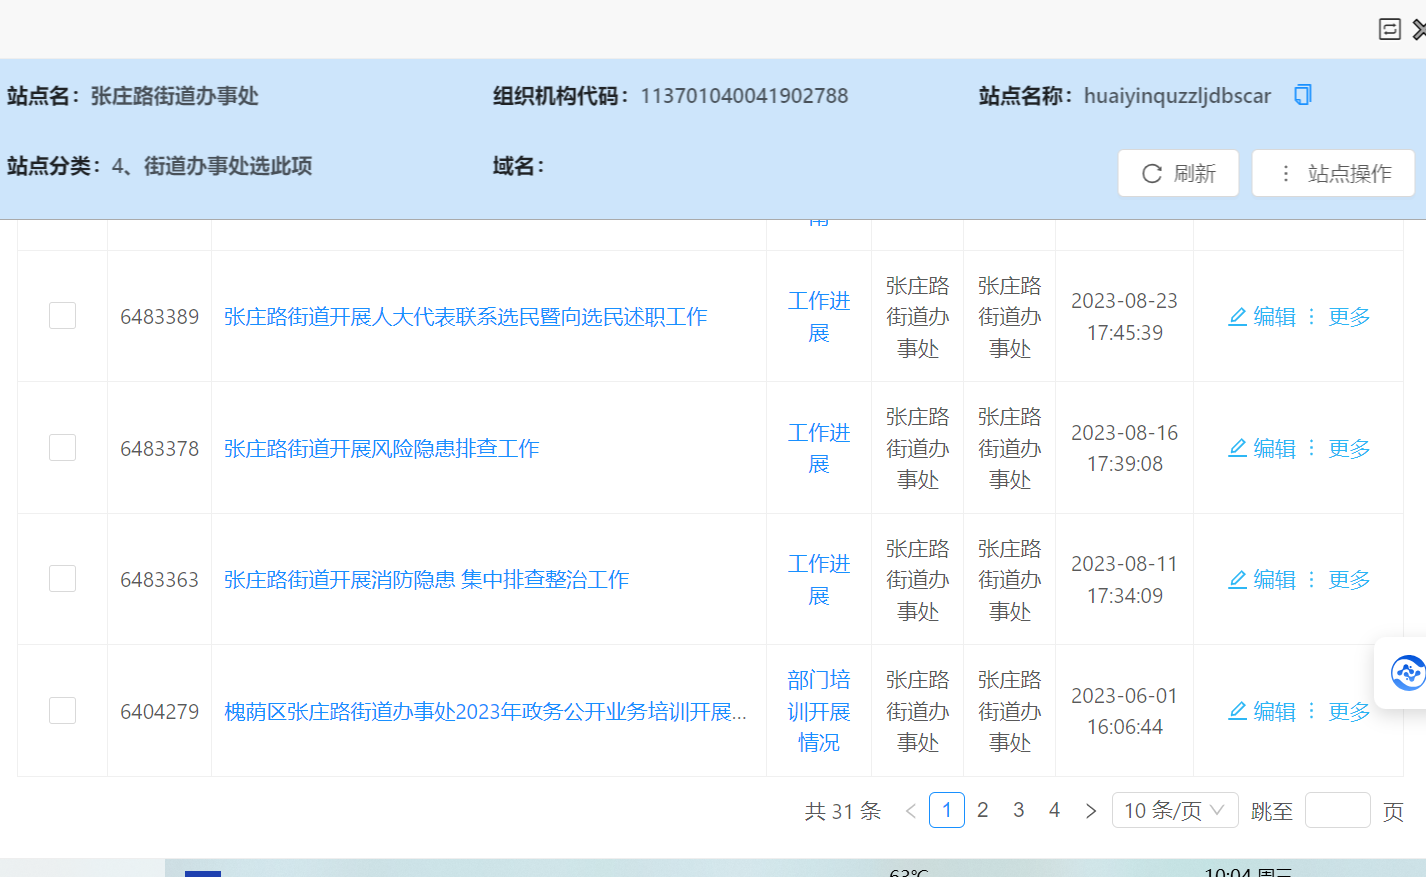Edit the article dated 2023-08-16
Screen dimensions: 1426x877
[1262, 448]
